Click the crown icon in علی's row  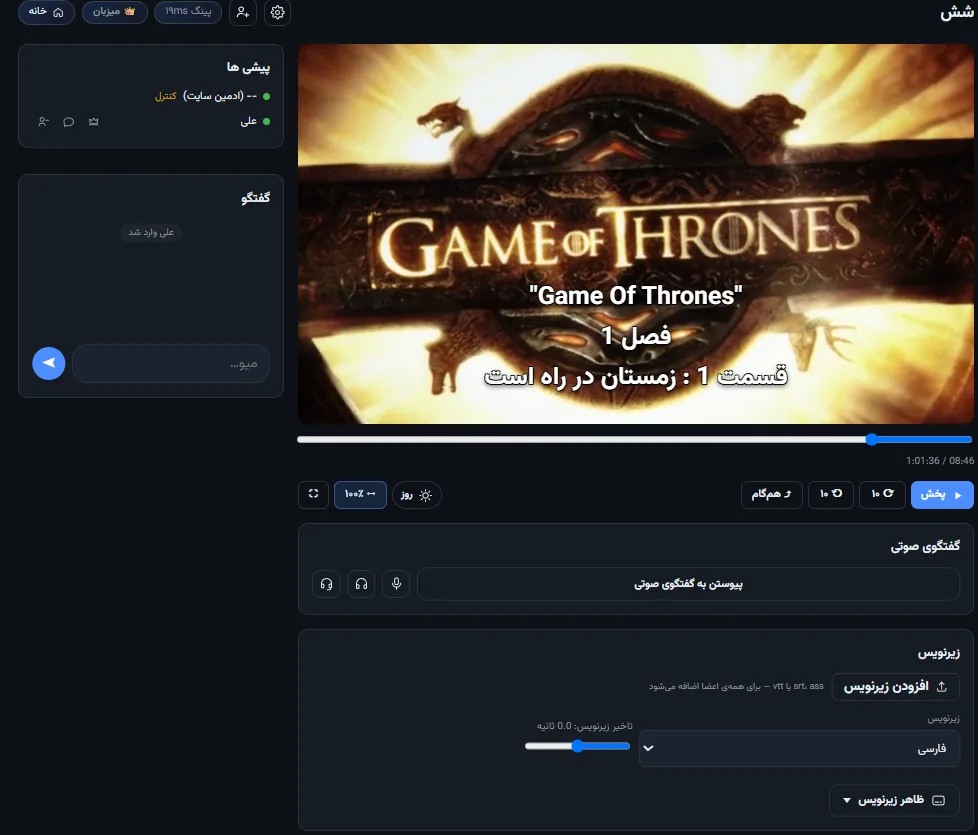coord(94,122)
